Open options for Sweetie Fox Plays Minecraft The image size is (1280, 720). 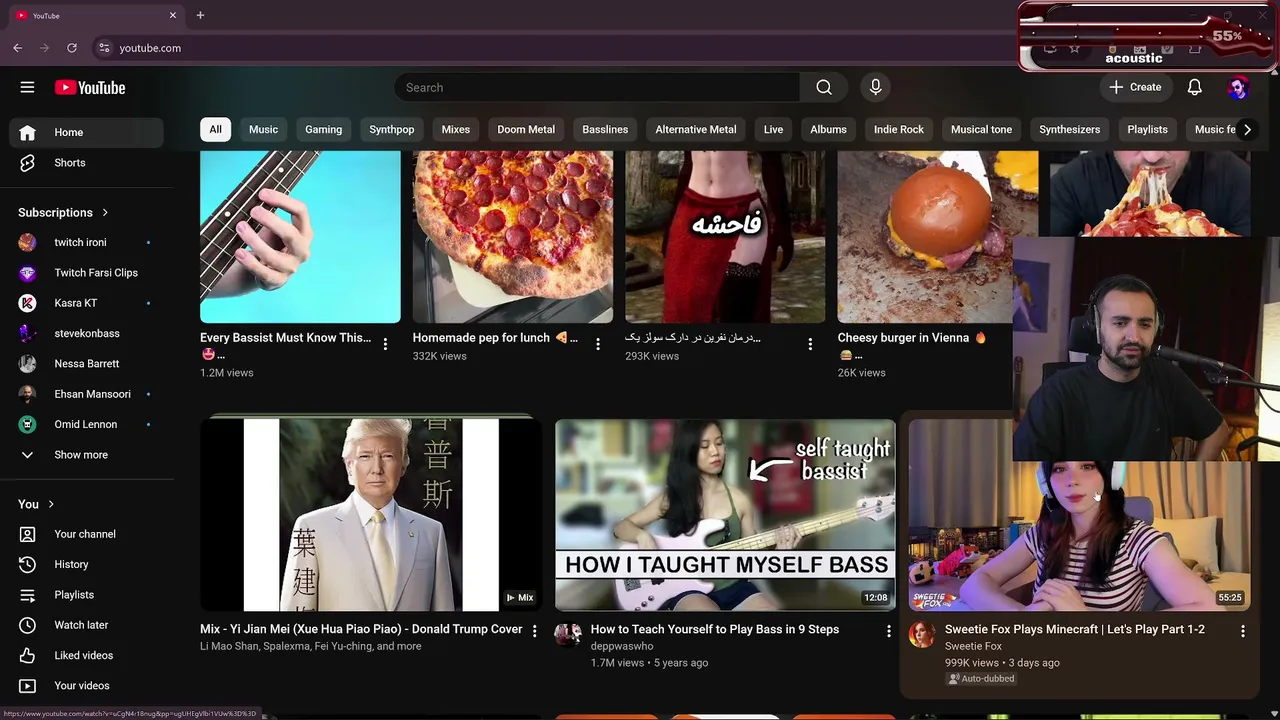[1243, 631]
